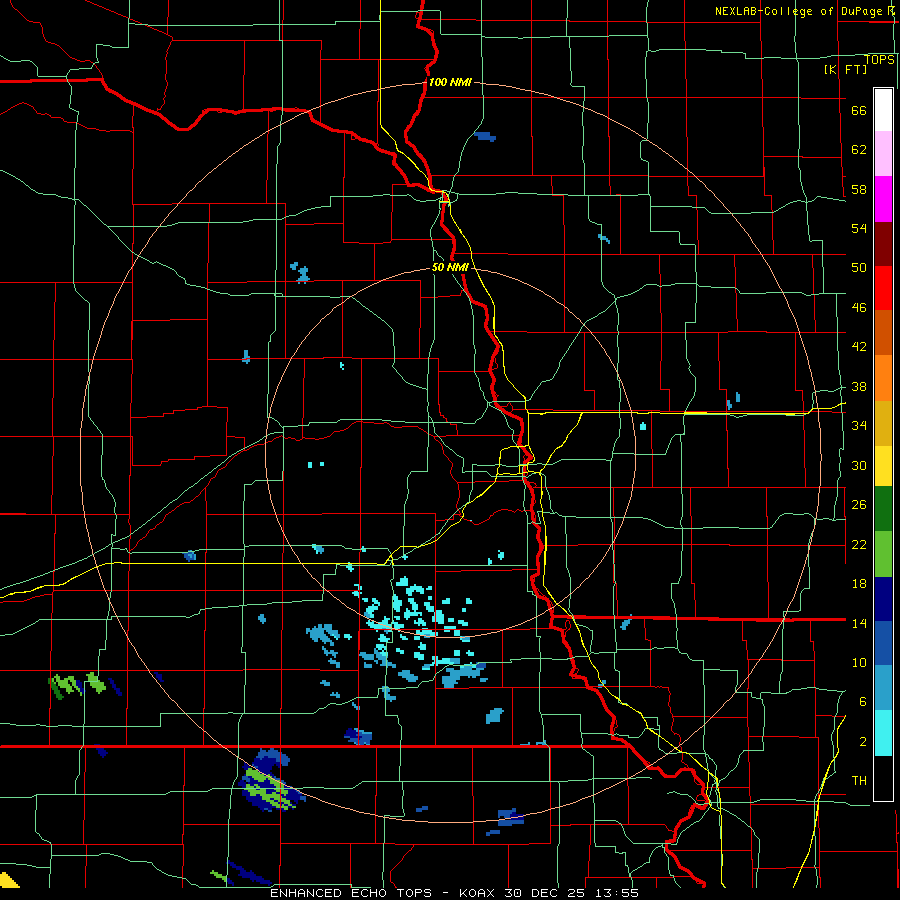Pick the magenta legend color segment
Screen dimensions: 900x900
(883, 199)
